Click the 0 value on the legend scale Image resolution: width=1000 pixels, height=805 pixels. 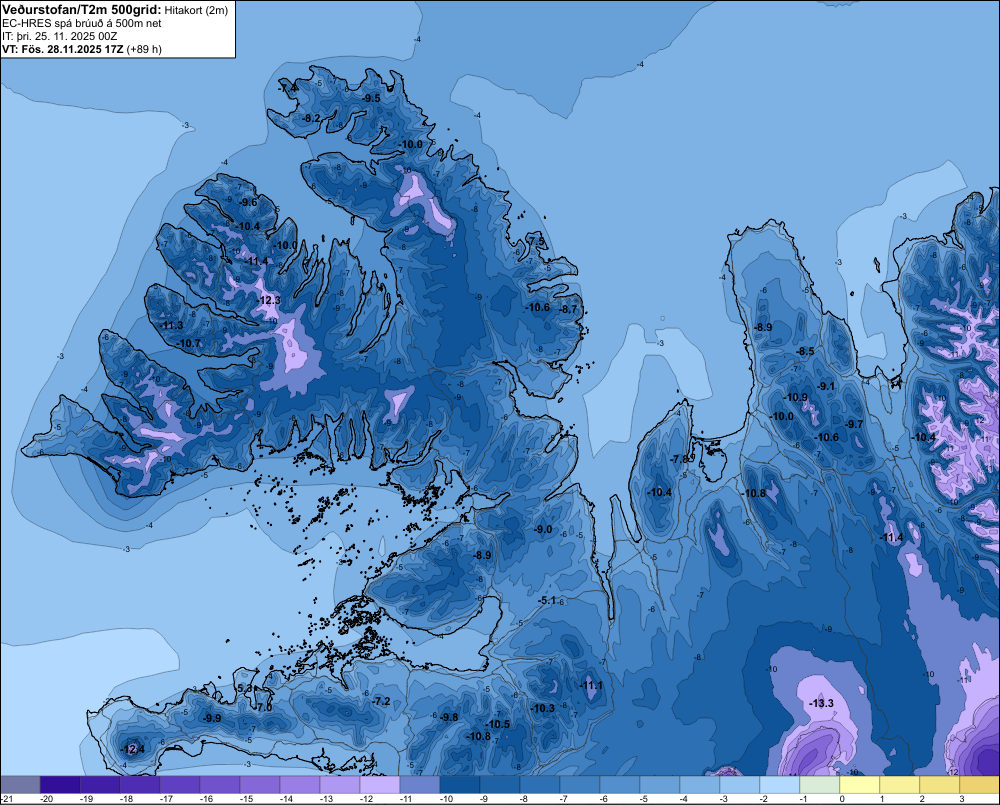[x=842, y=799]
